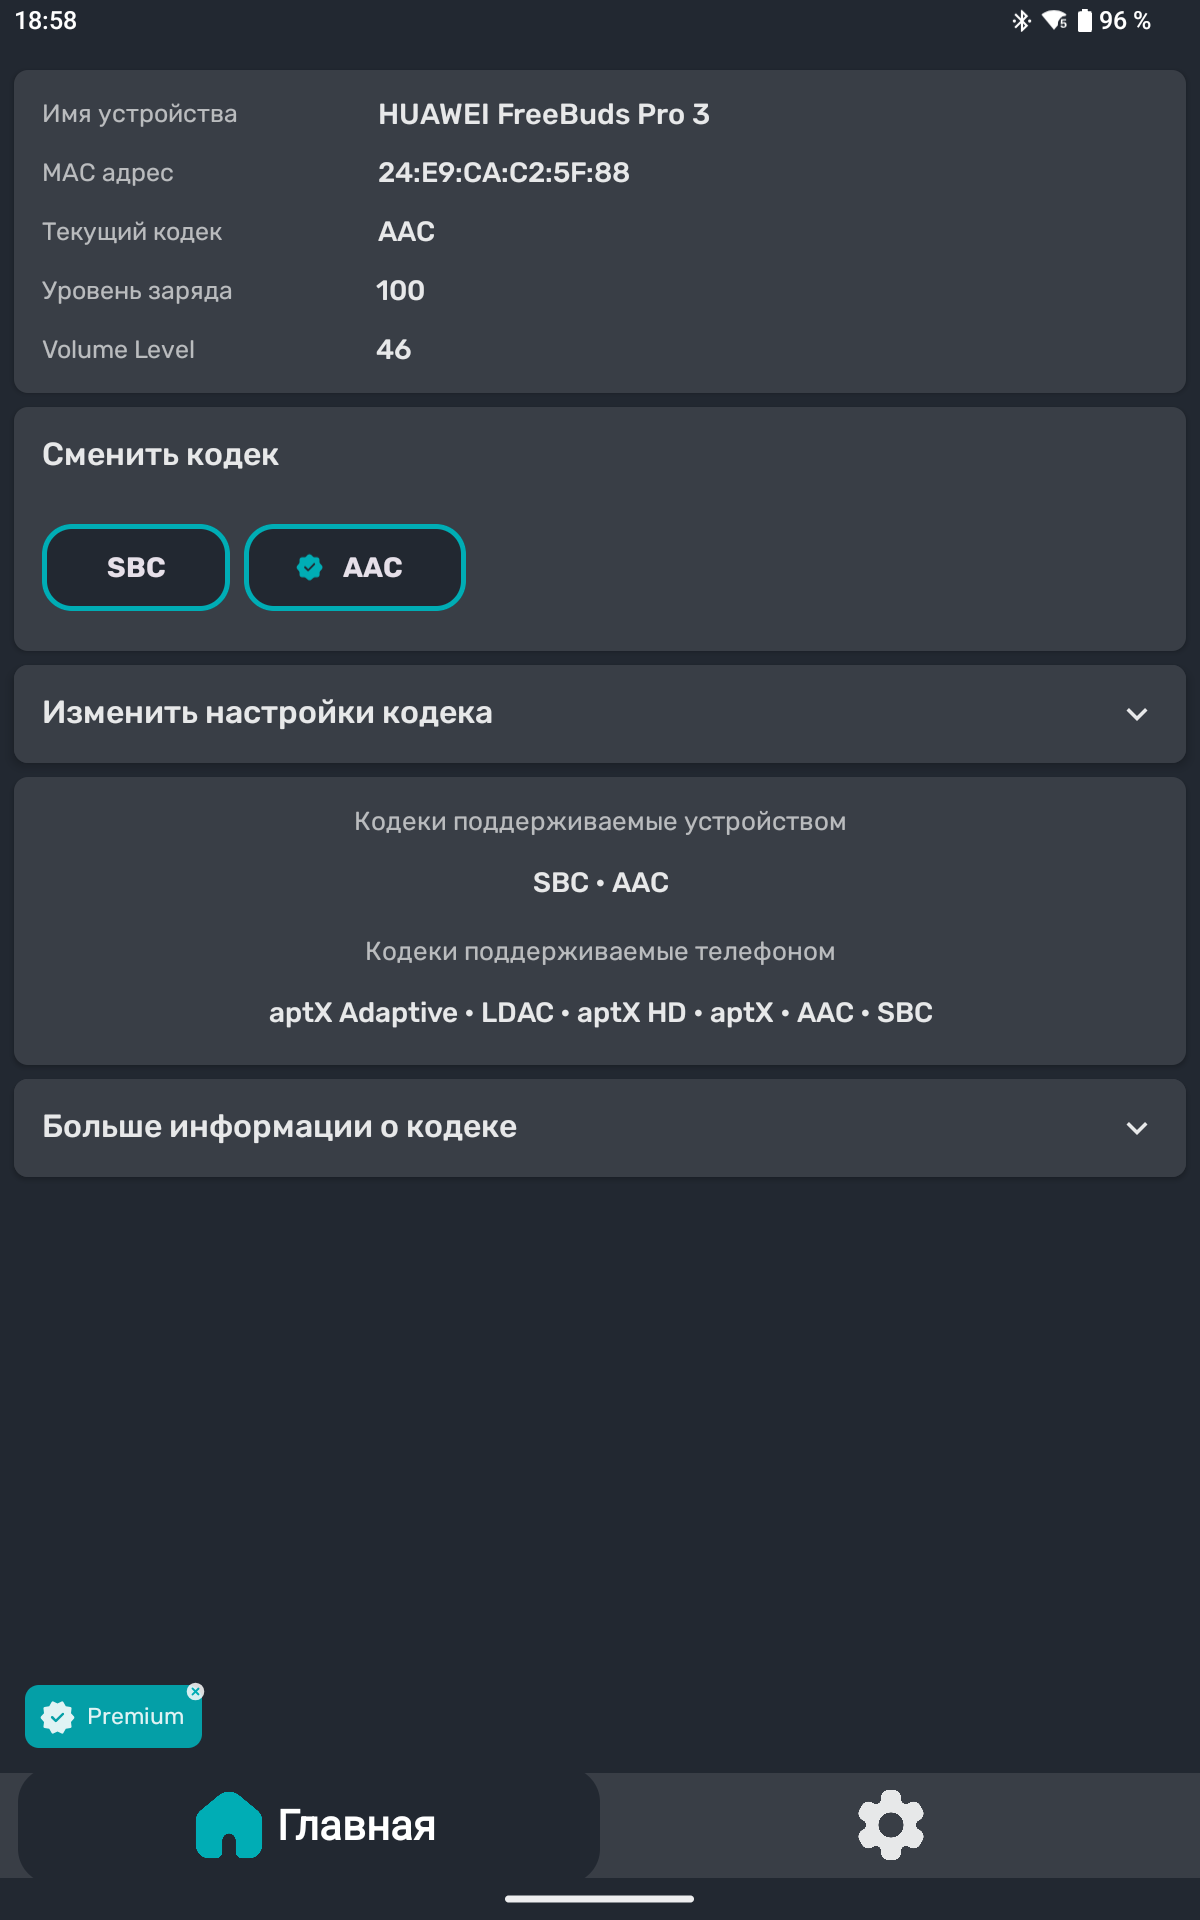Image resolution: width=1200 pixels, height=1920 pixels.
Task: Click the checkmark badge on AAC
Action: (x=310, y=567)
